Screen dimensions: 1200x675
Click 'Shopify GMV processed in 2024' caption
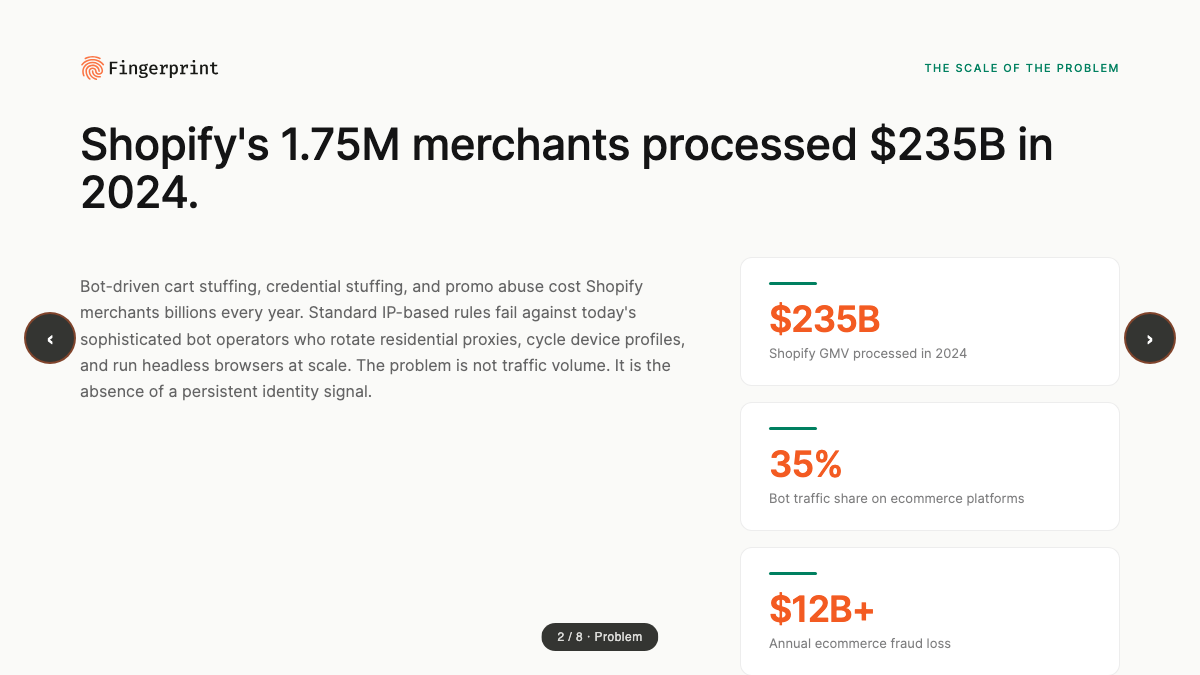coord(868,353)
